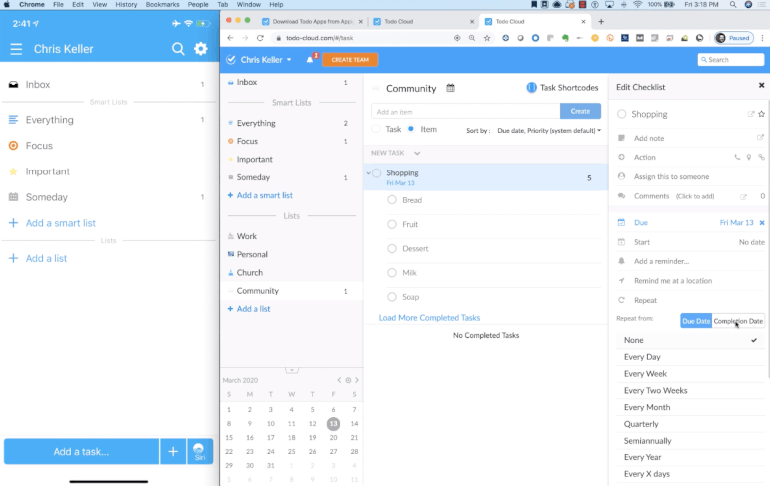Select the Item radio button
Image resolution: width=770 pixels, height=486 pixels.
[411, 129]
